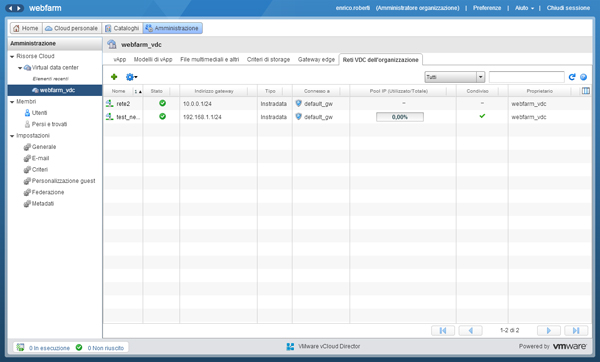
Task: Click the green shared checkmark for test_ne network
Action: (482, 116)
